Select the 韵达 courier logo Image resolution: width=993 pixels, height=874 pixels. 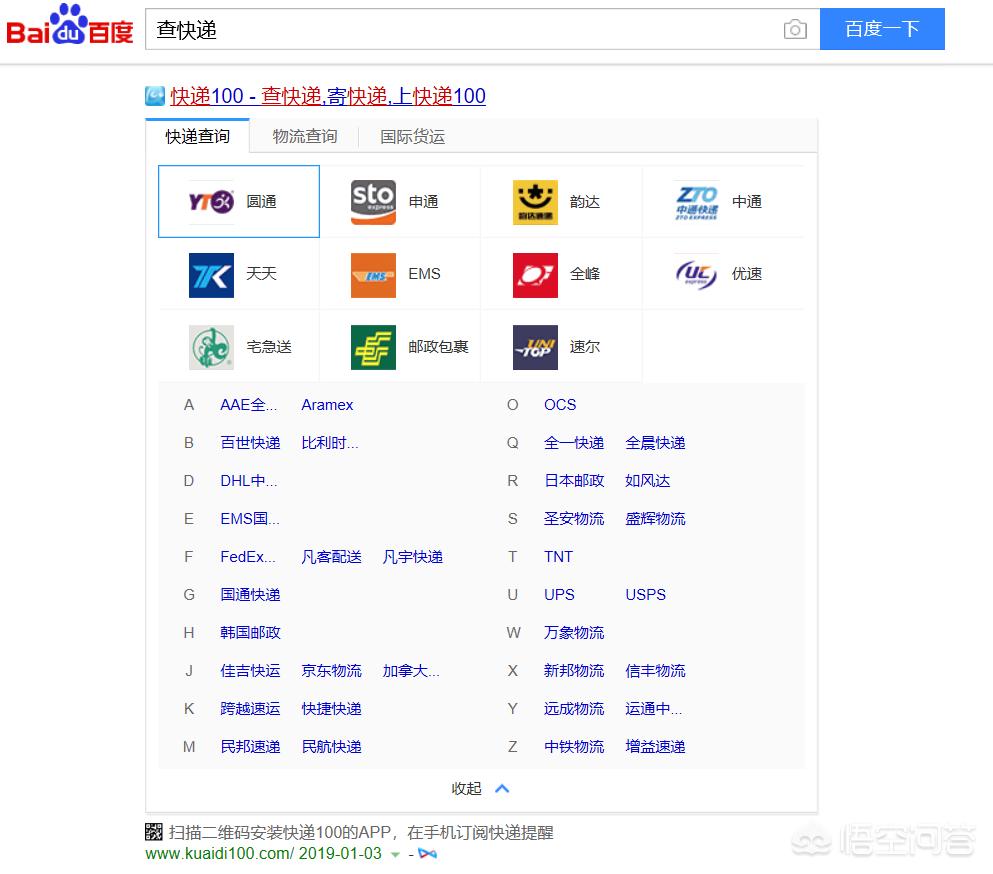point(535,202)
